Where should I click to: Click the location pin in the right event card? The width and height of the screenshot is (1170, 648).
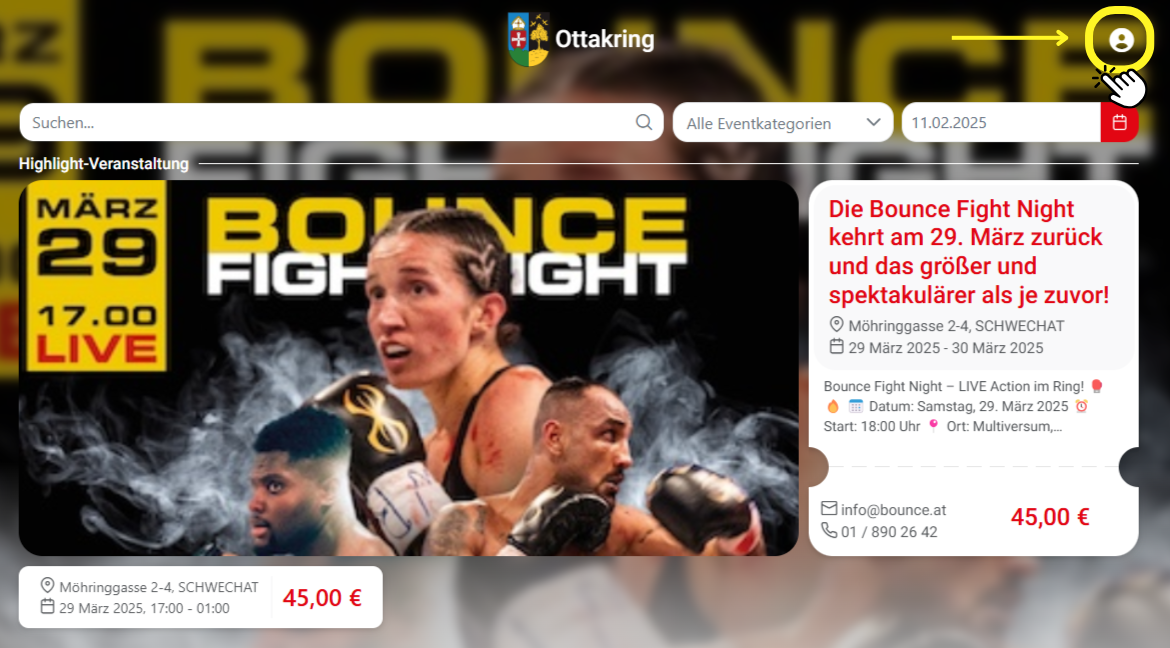[836, 325]
